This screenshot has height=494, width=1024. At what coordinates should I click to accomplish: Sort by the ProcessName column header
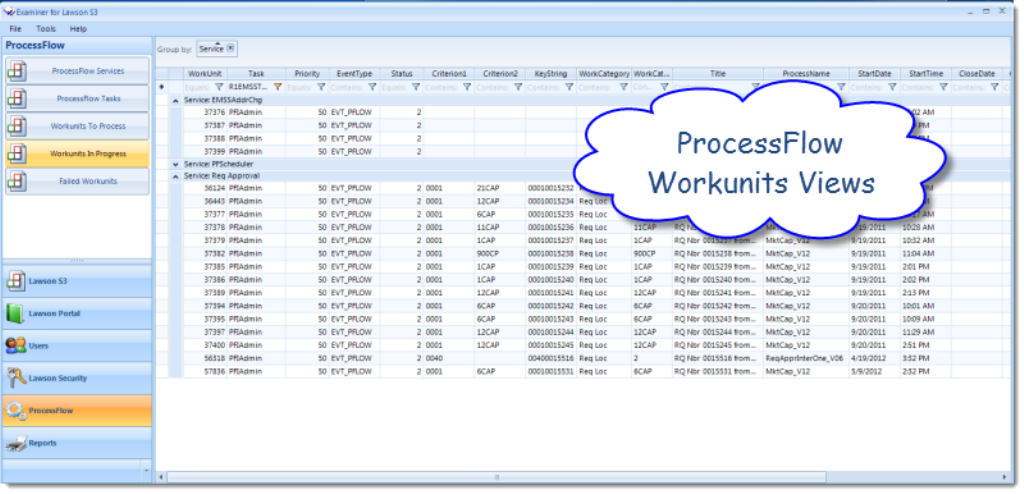[806, 74]
